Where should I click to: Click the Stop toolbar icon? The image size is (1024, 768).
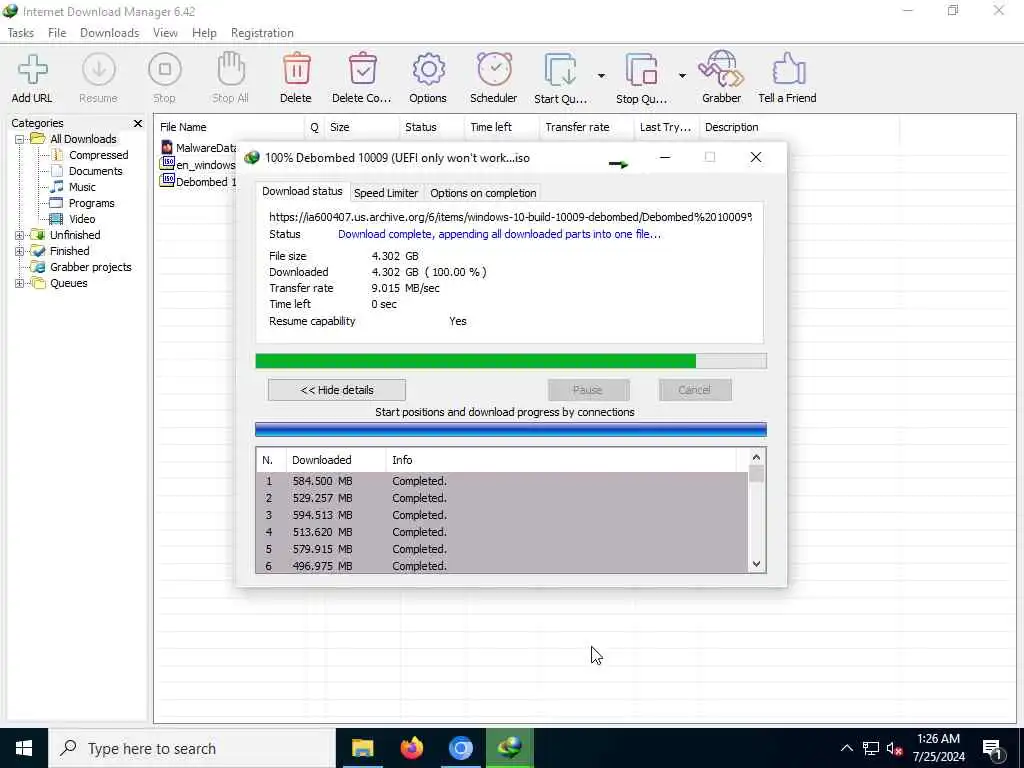point(165,69)
